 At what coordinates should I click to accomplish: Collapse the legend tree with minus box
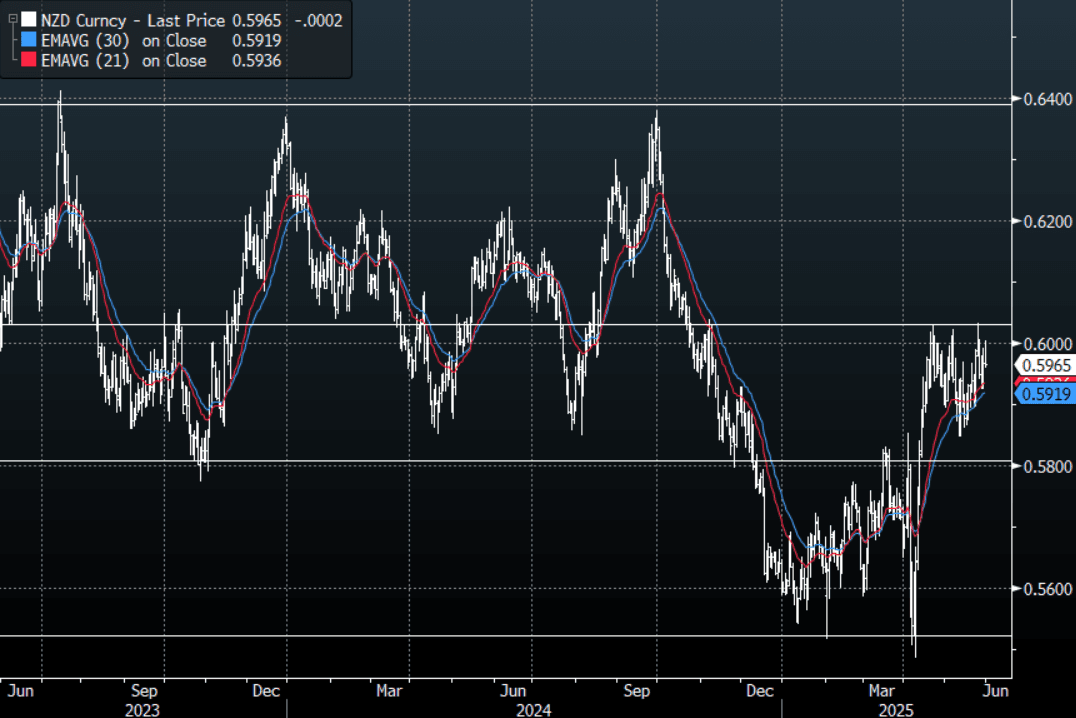coord(12,19)
